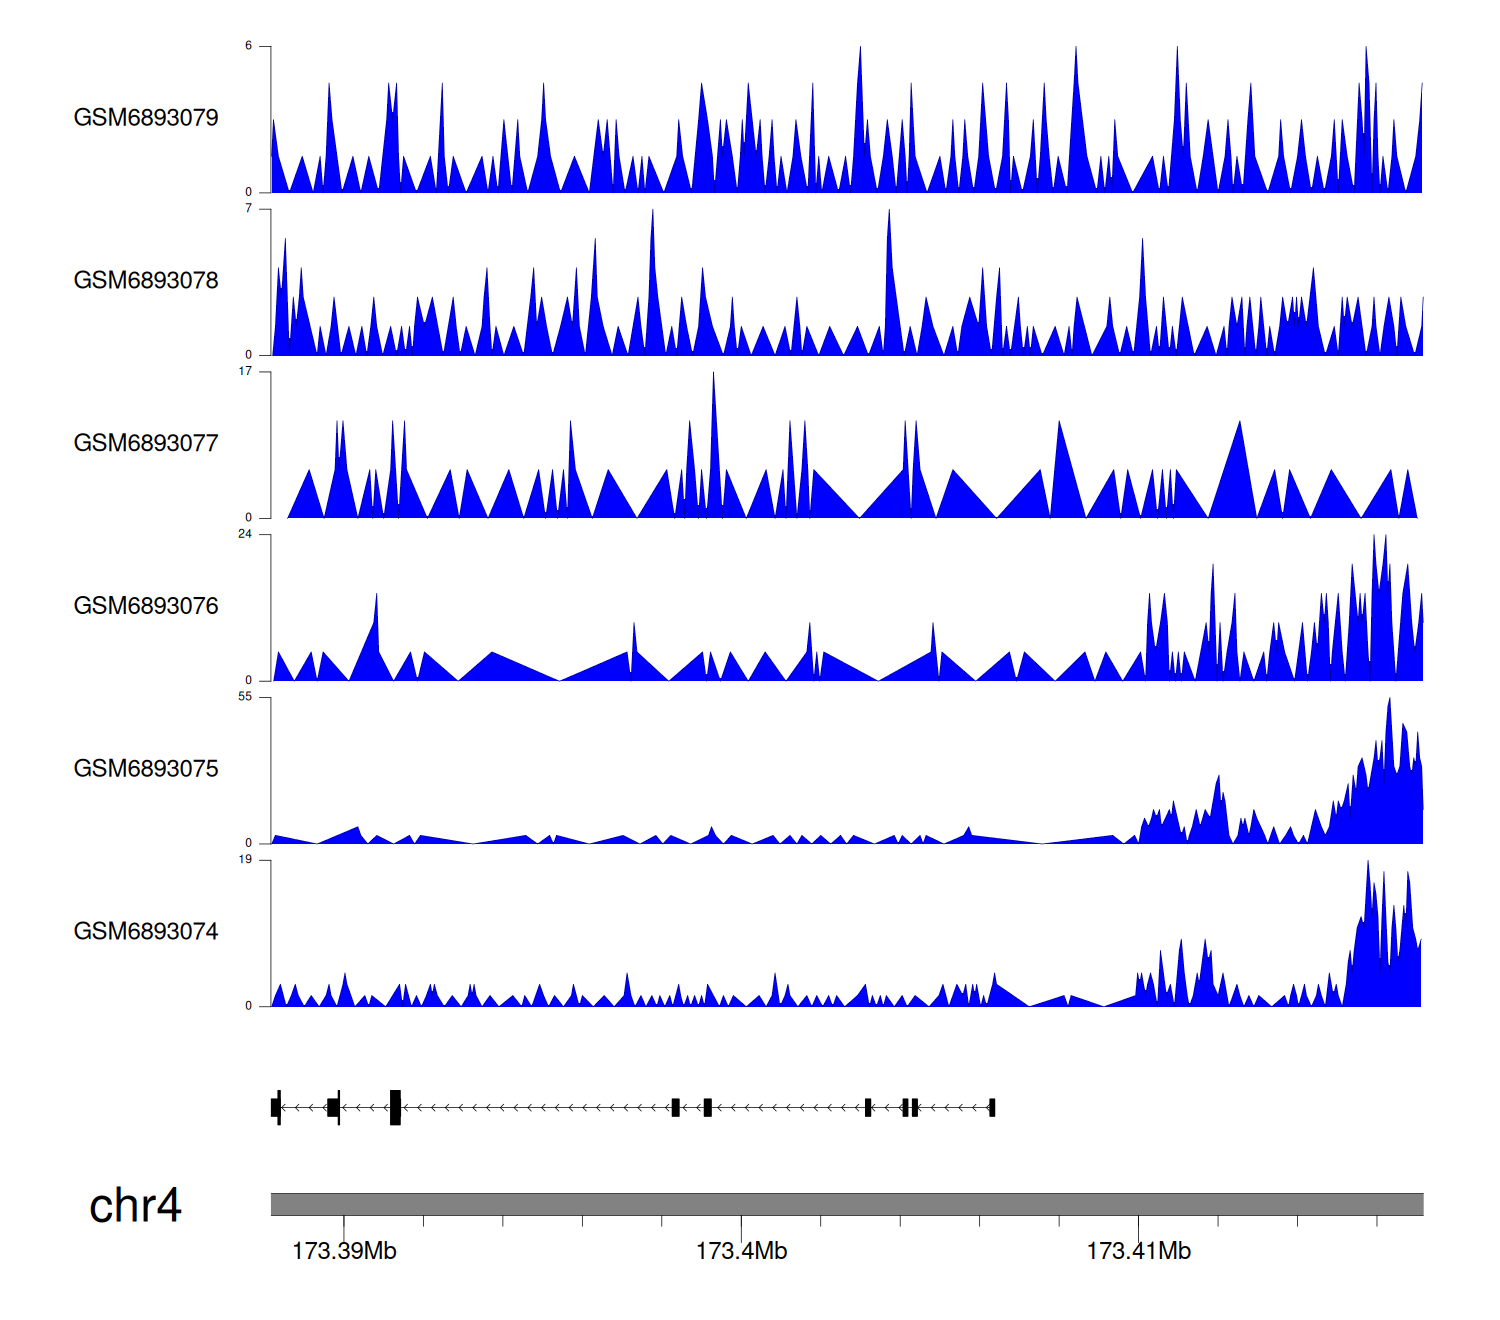The image size is (1500, 1320).
Task: Click the y-axis maximum 55 label
Action: pyautogui.click(x=245, y=697)
